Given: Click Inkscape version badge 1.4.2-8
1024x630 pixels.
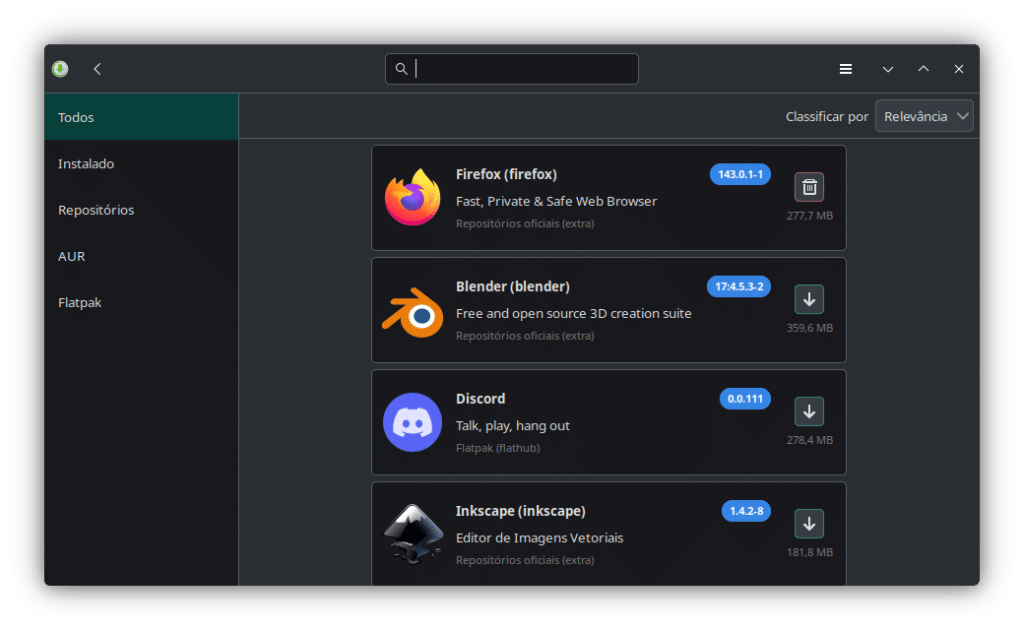Looking at the screenshot, I should 746,511.
